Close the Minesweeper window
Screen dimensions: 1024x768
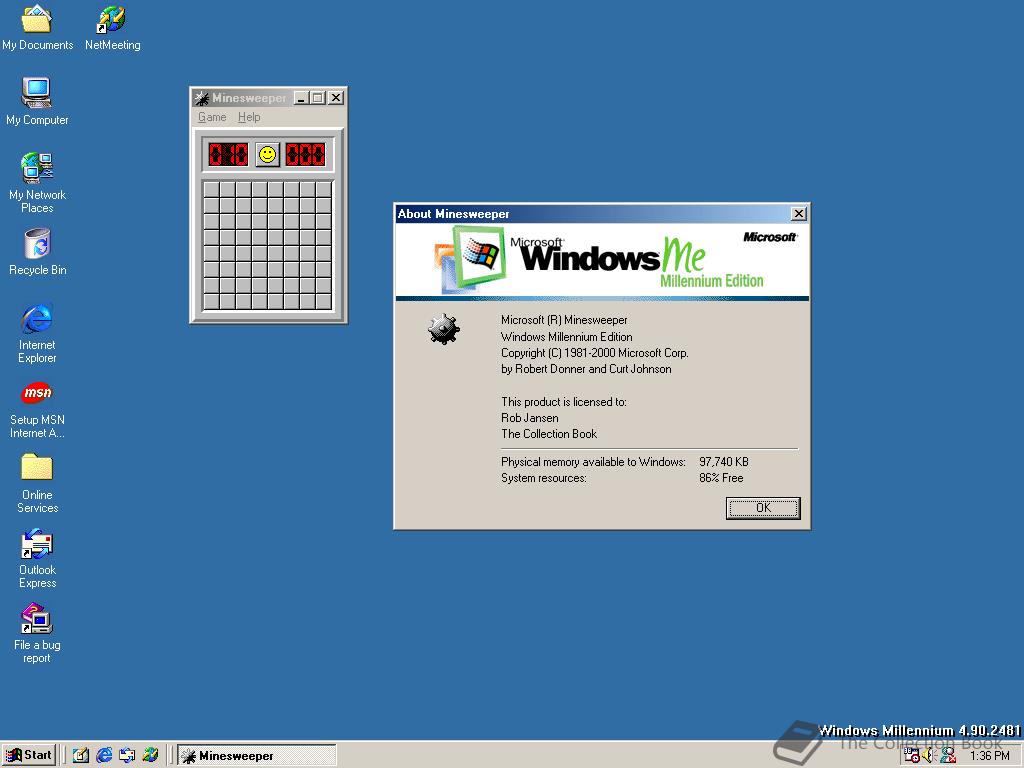pos(336,98)
